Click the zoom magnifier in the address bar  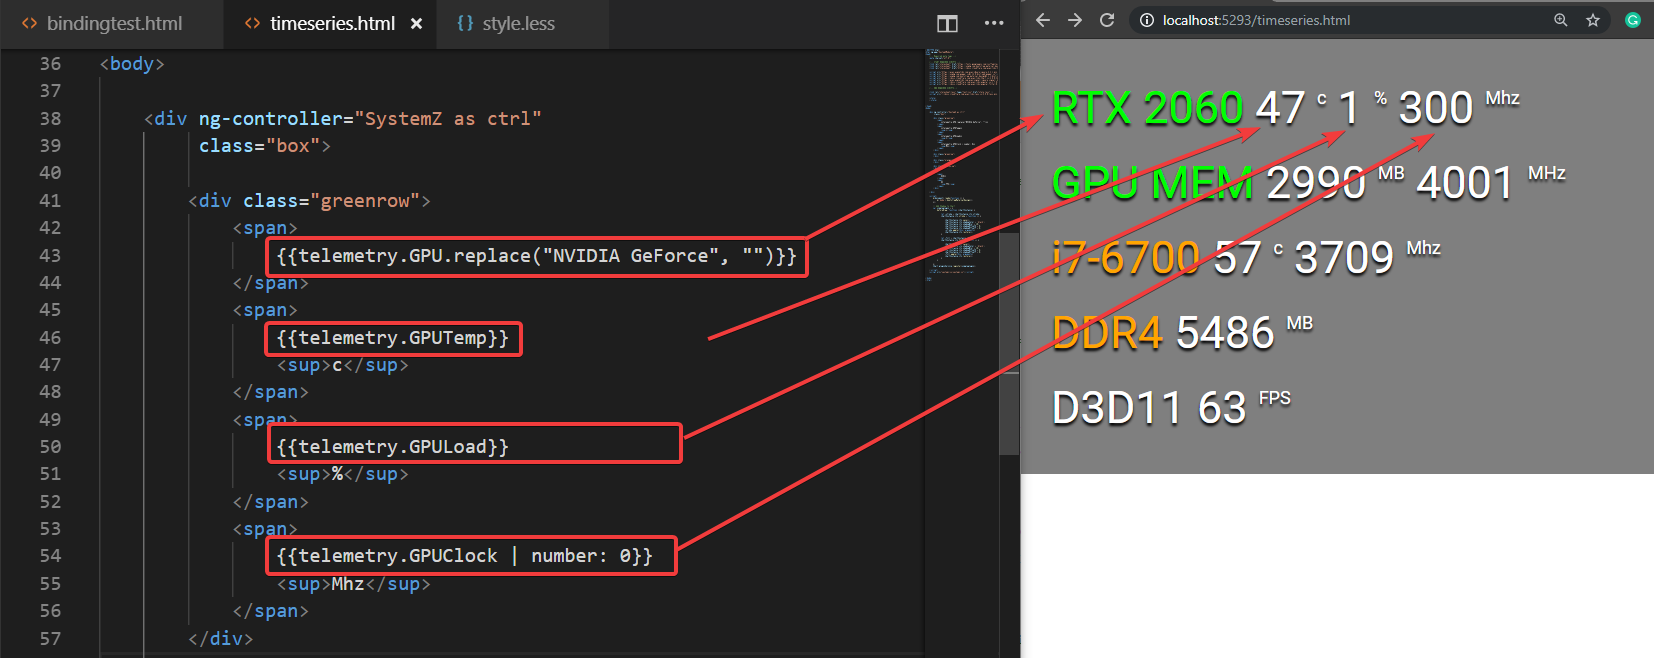coord(1560,20)
